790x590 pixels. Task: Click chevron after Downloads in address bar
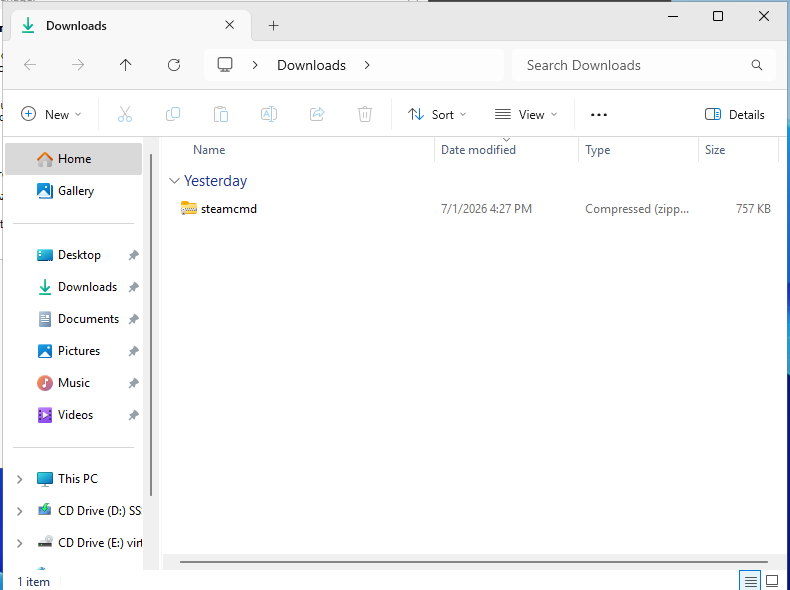pyautogui.click(x=367, y=65)
